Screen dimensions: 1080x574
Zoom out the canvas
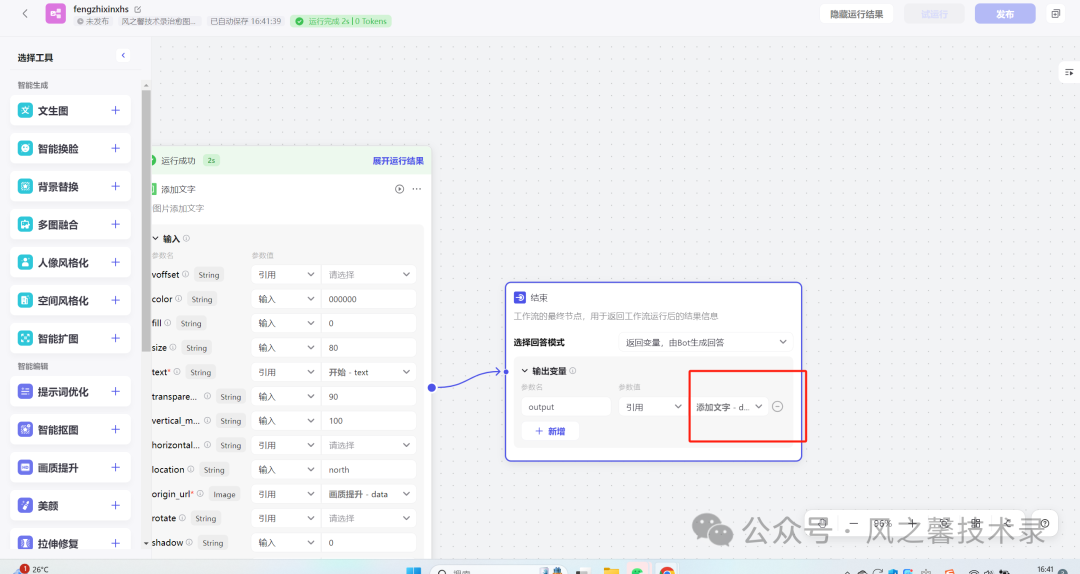pyautogui.click(x=853, y=523)
